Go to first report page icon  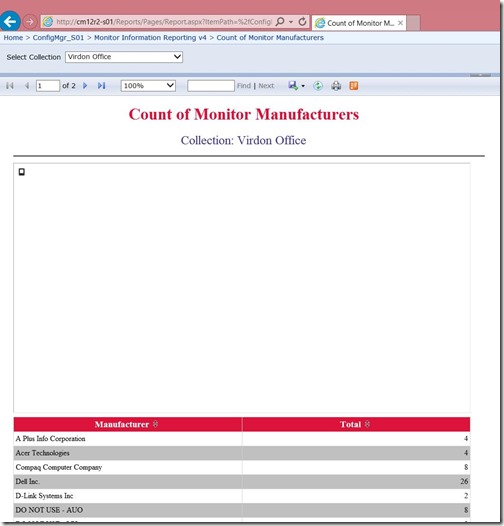(x=10, y=86)
